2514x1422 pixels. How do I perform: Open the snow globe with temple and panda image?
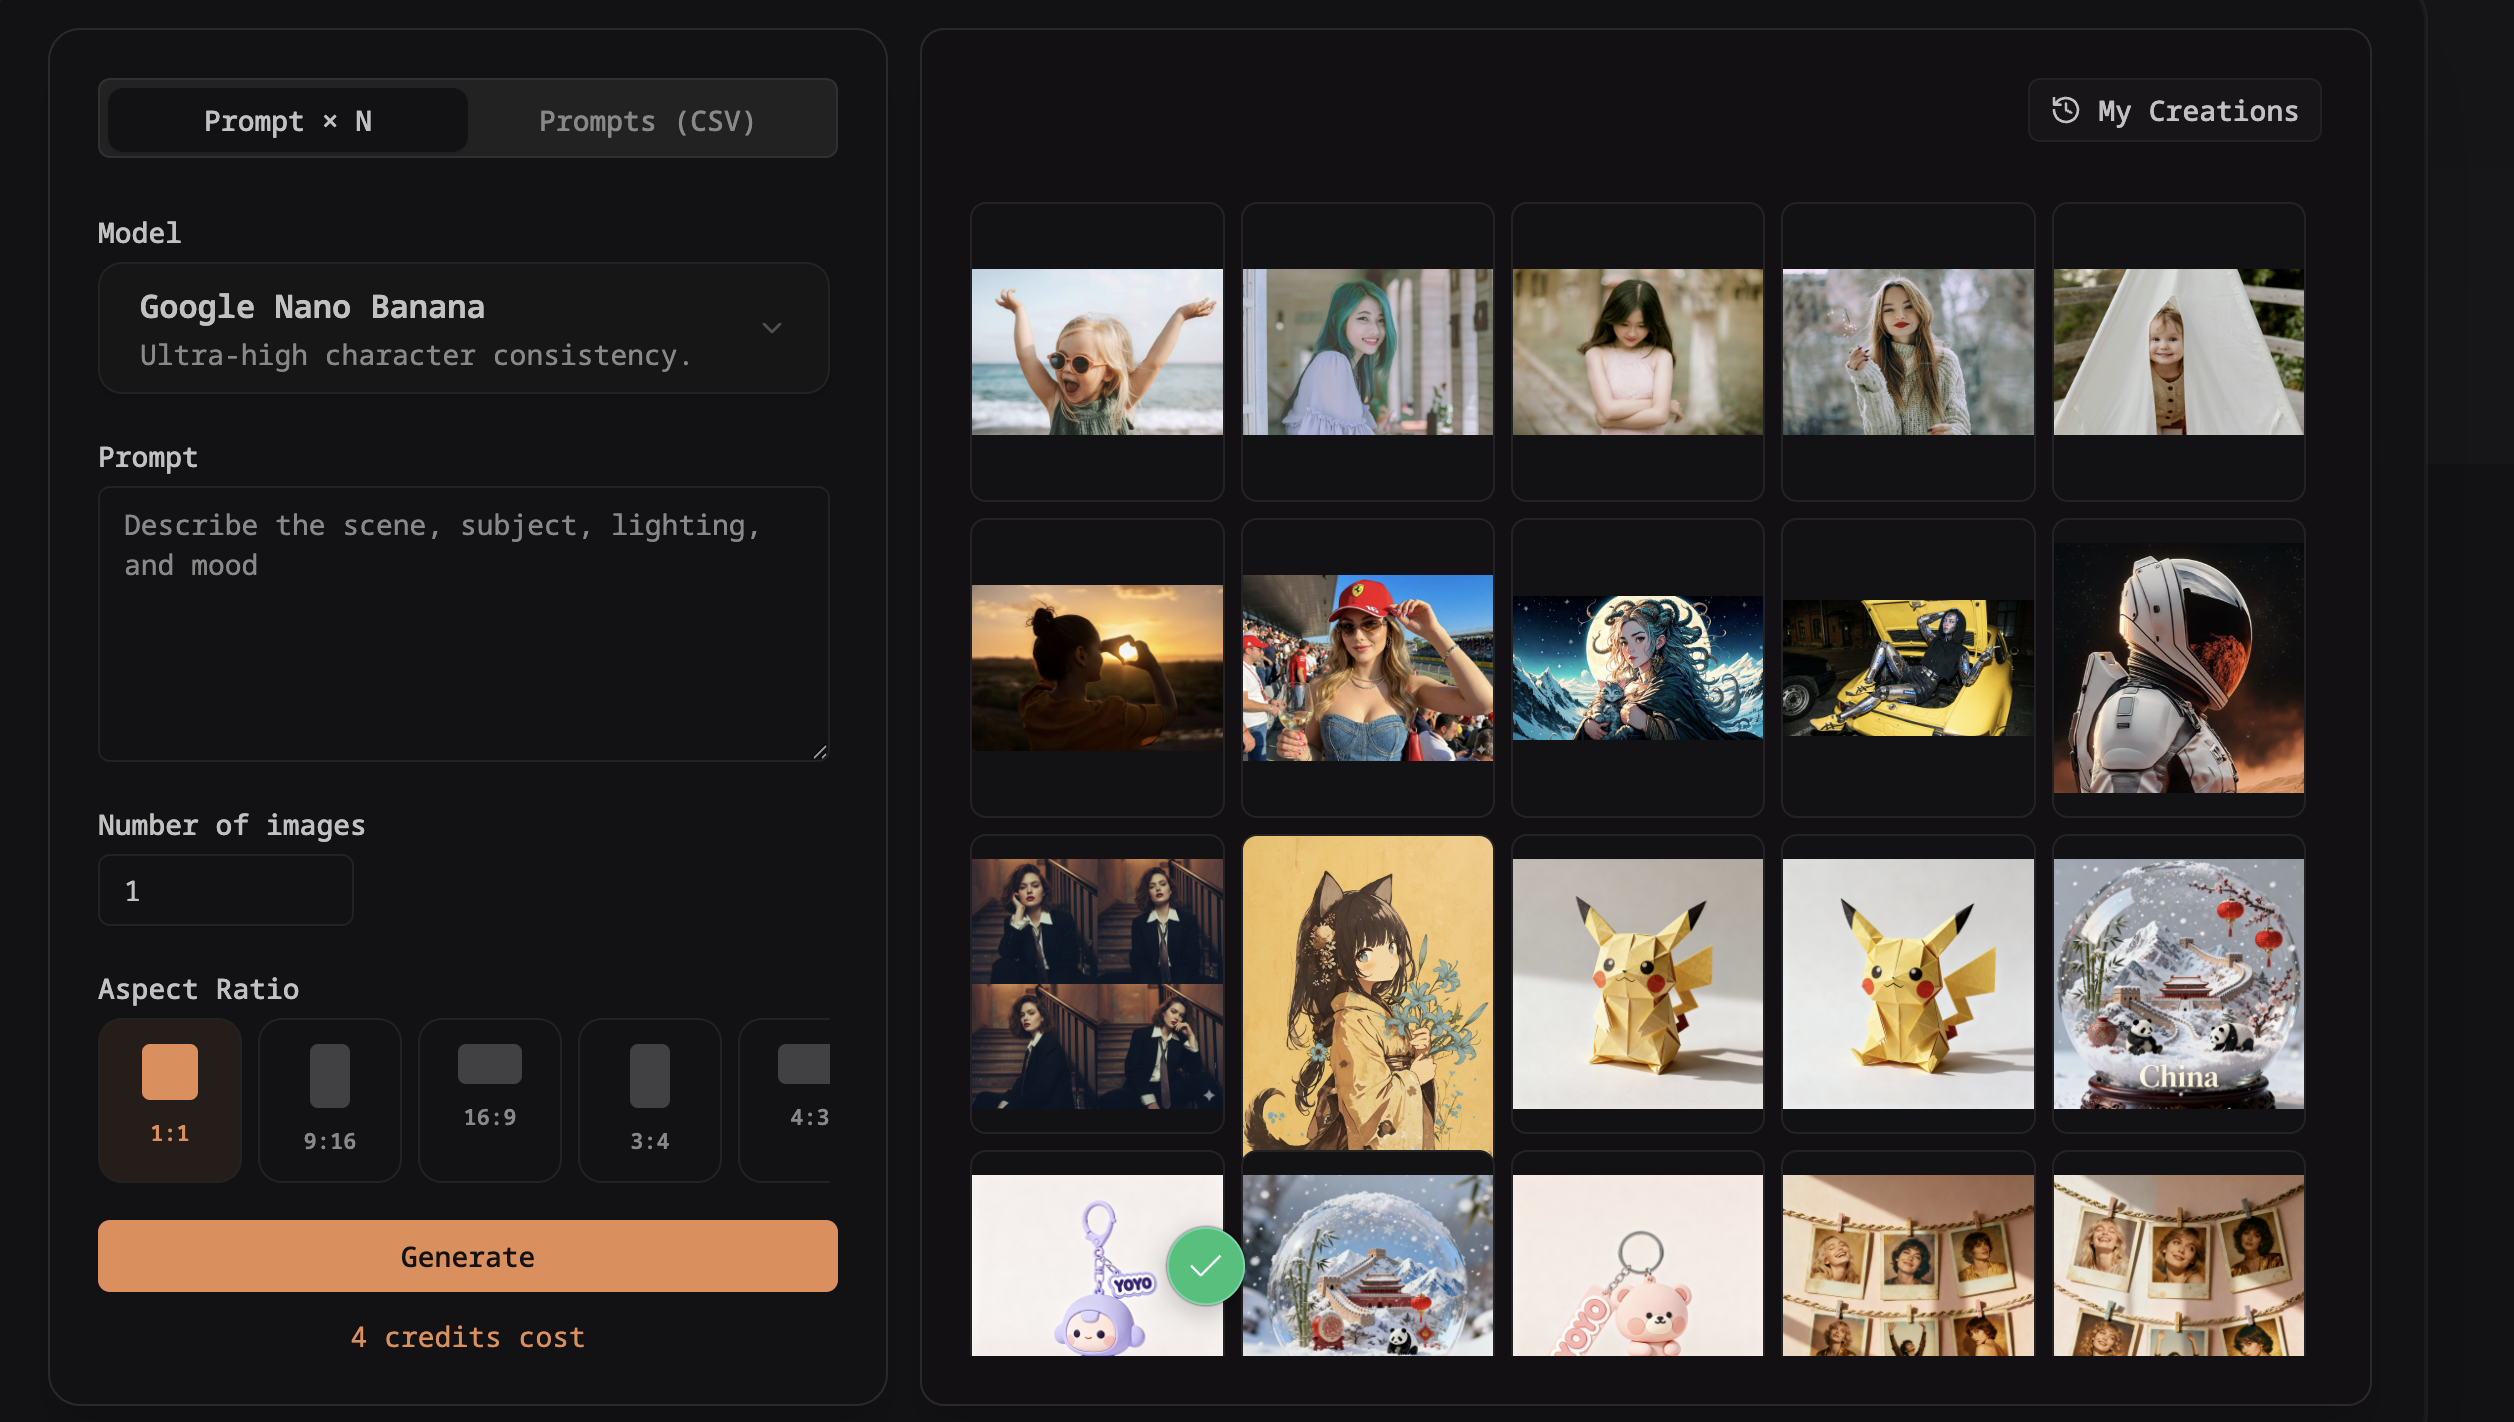[x=1368, y=1265]
